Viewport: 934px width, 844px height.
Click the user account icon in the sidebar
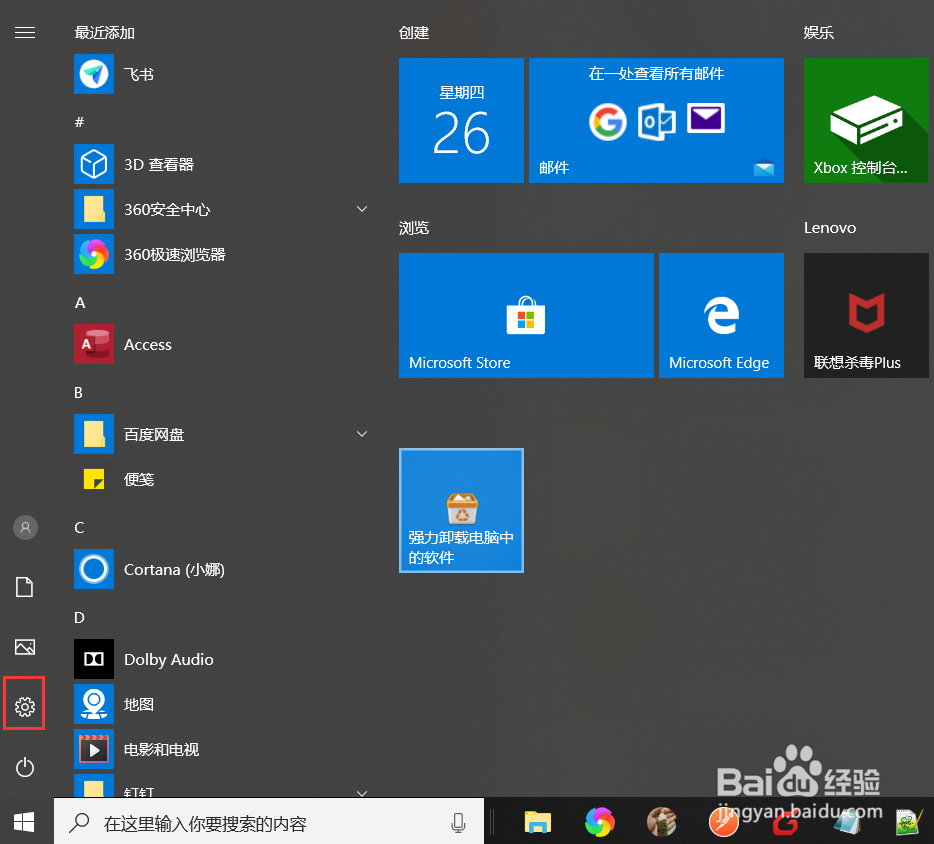[x=24, y=527]
